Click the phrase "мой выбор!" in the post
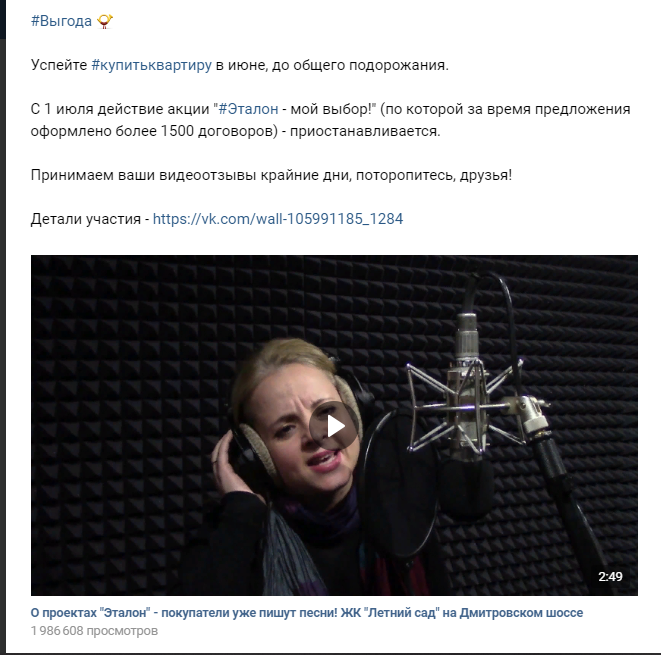661x655 pixels. [333, 109]
